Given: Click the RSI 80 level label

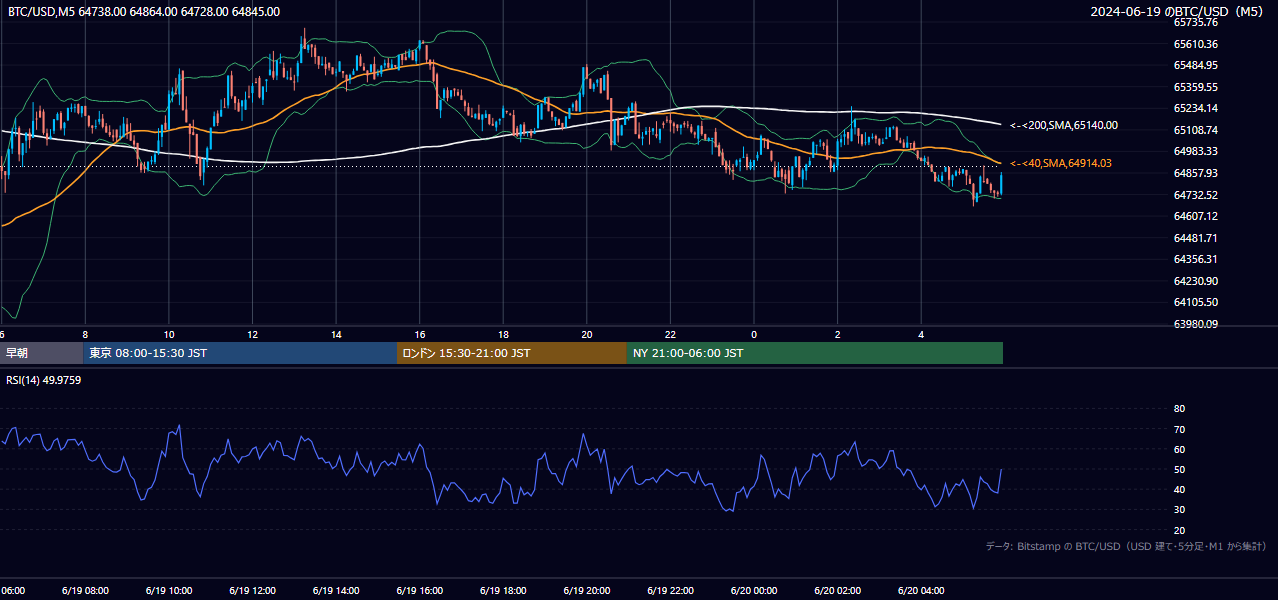Looking at the screenshot, I should coord(1179,409).
